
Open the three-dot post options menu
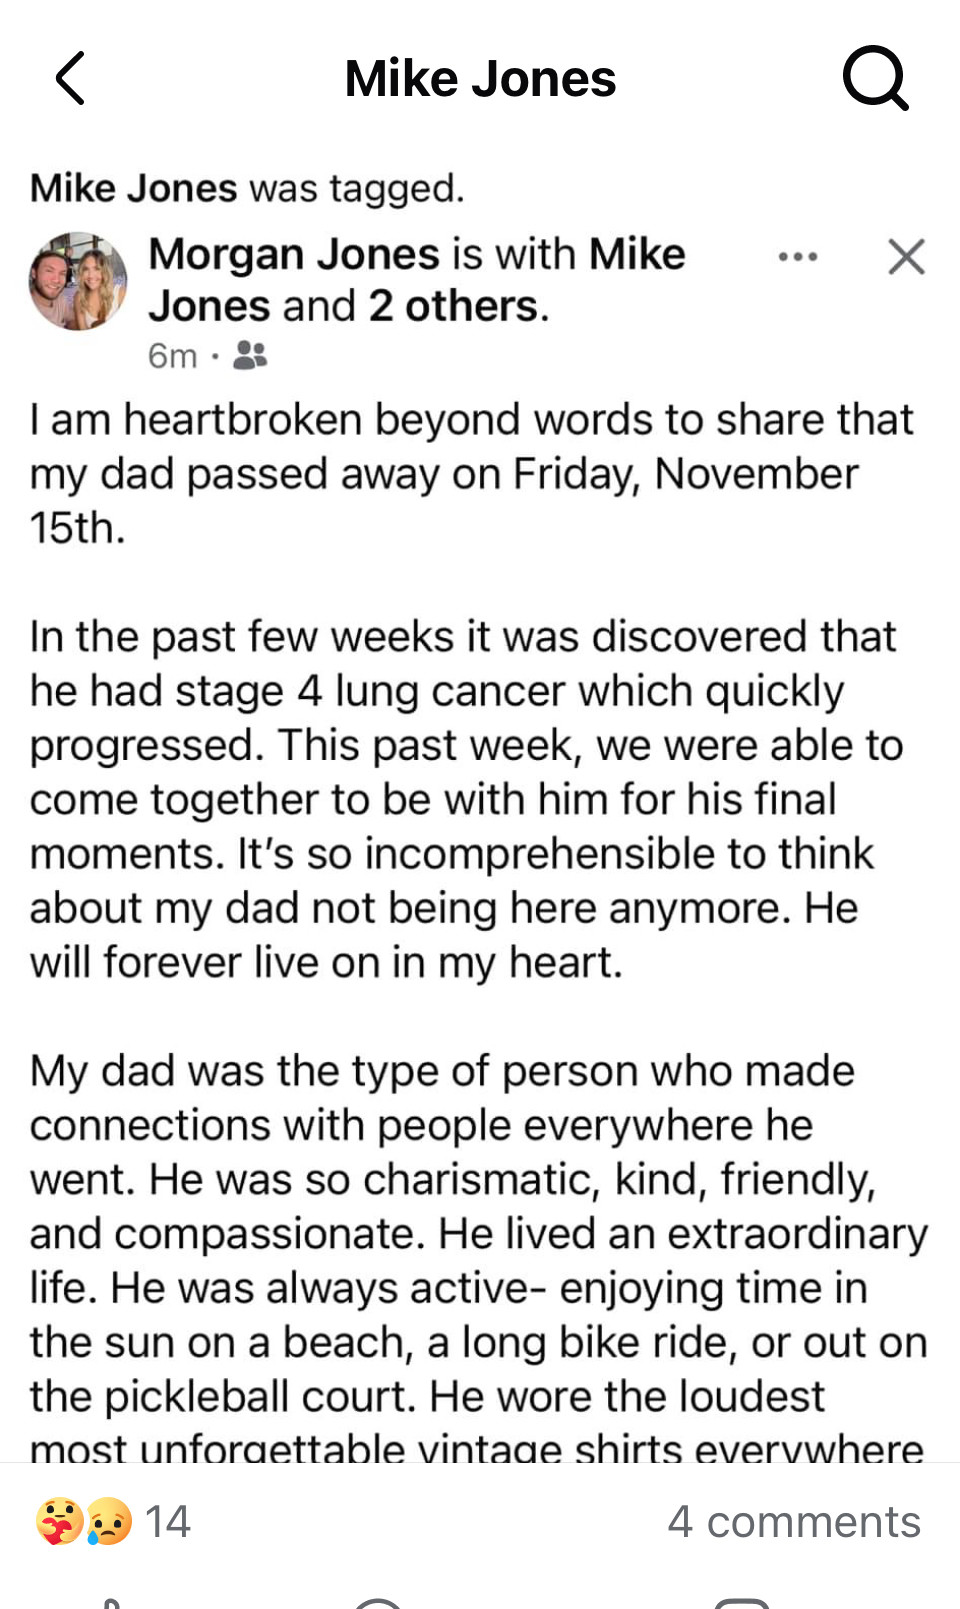pyautogui.click(x=797, y=257)
